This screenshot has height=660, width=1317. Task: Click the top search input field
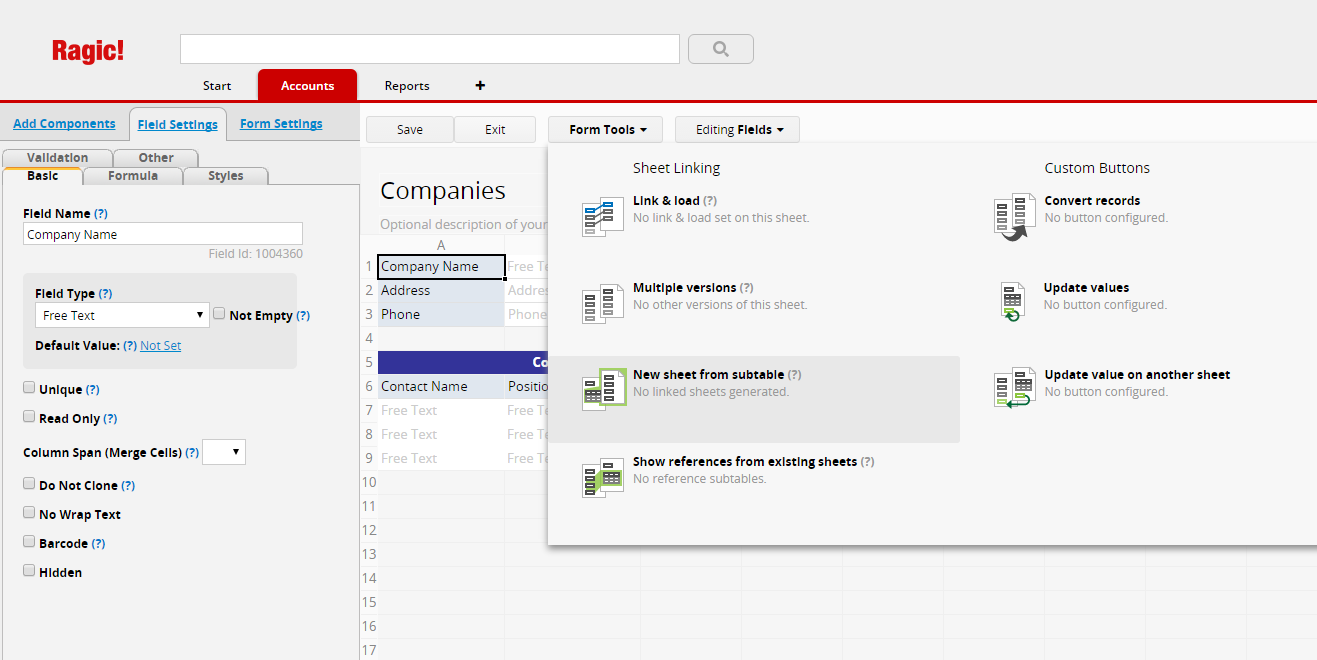point(430,49)
